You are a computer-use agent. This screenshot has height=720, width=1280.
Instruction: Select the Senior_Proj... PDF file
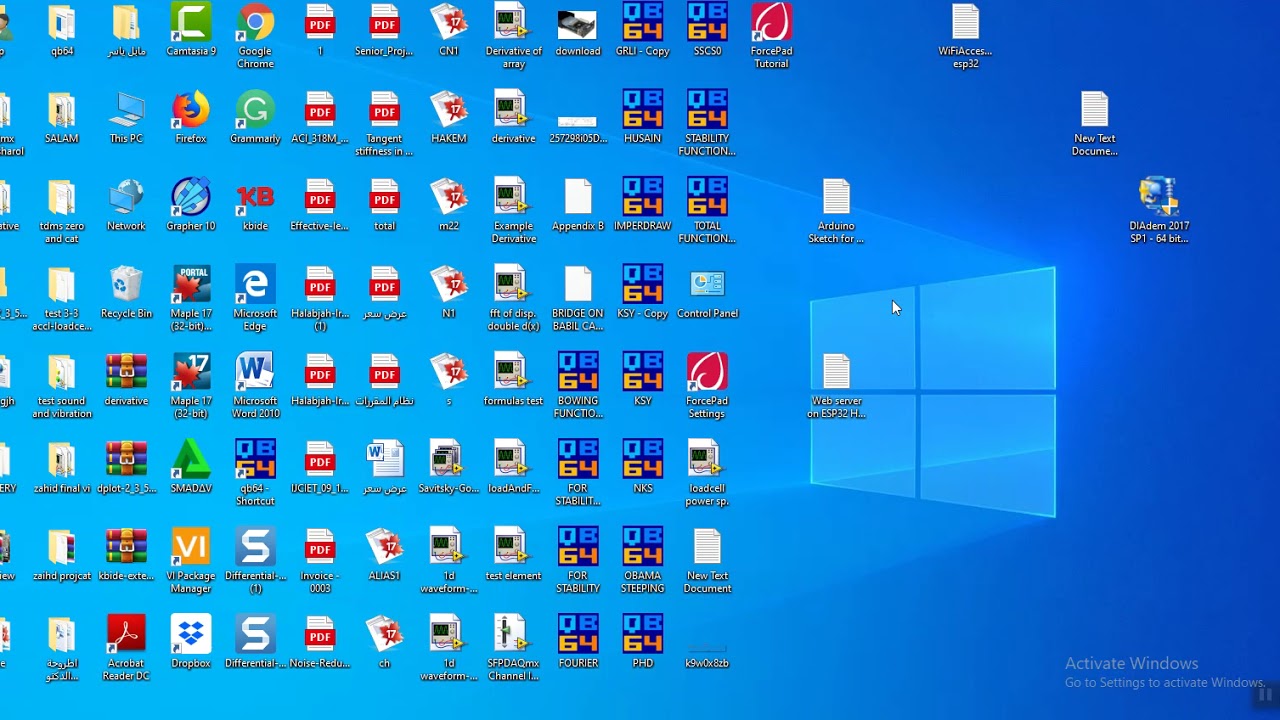pos(384,31)
